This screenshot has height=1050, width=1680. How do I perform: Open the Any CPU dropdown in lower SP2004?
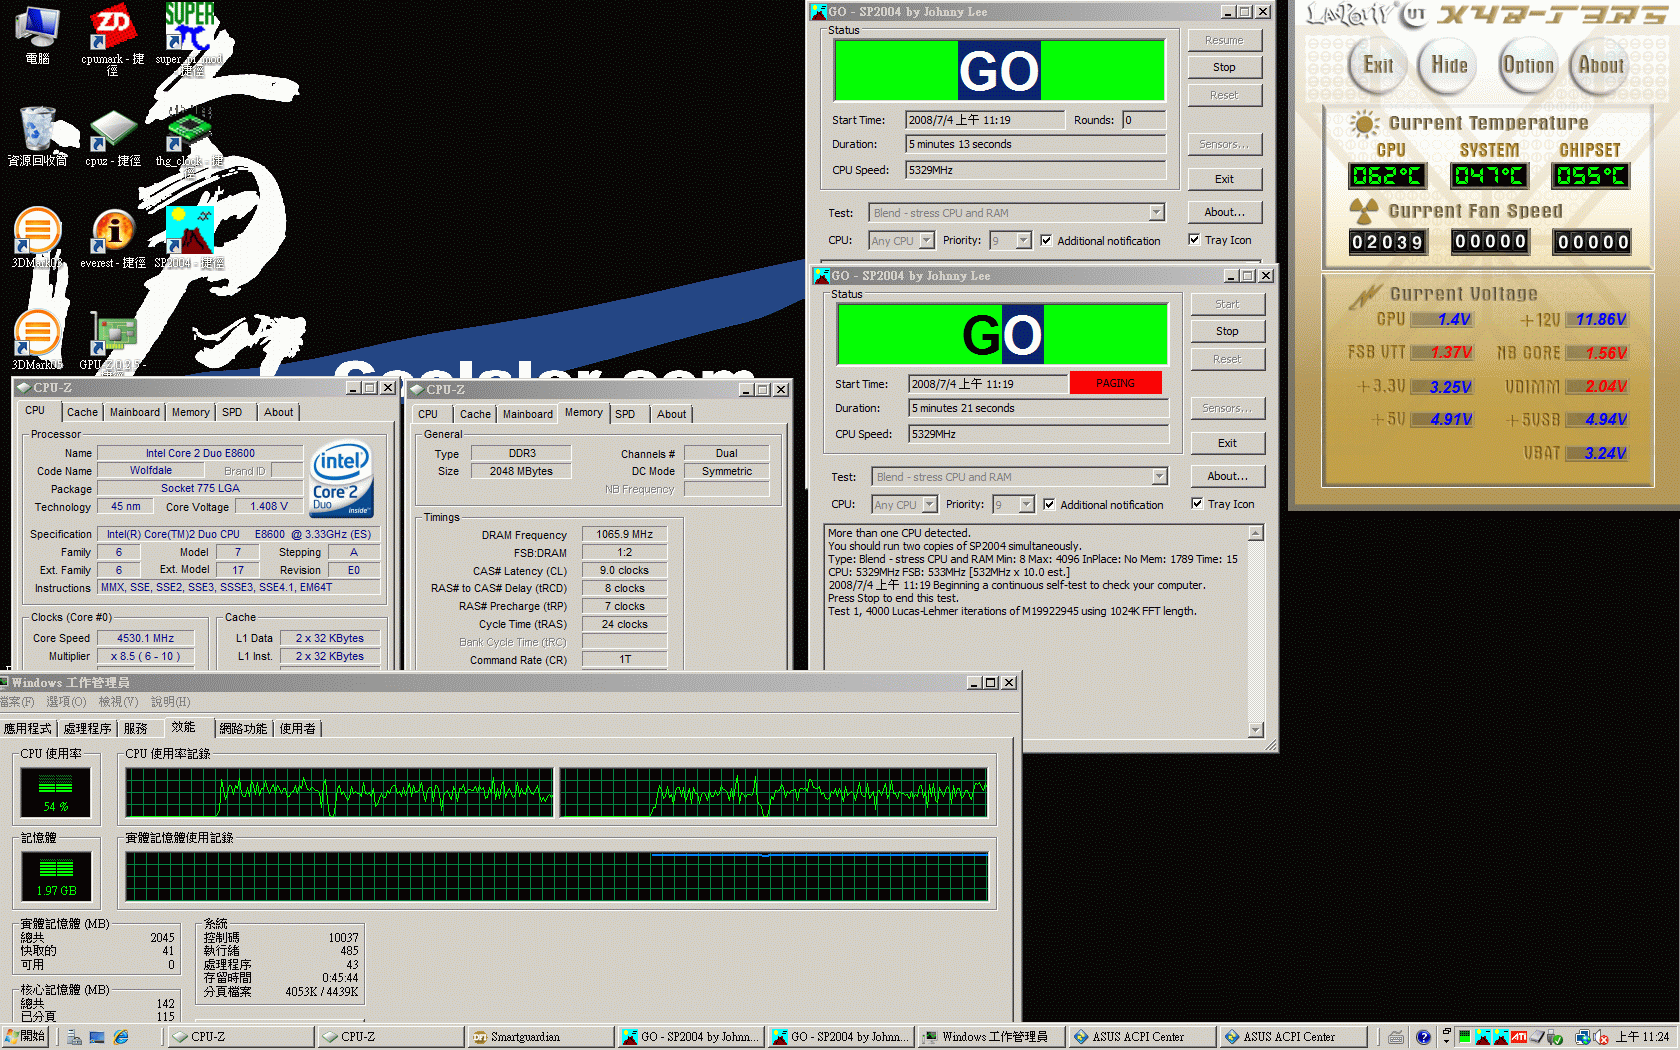929,505
